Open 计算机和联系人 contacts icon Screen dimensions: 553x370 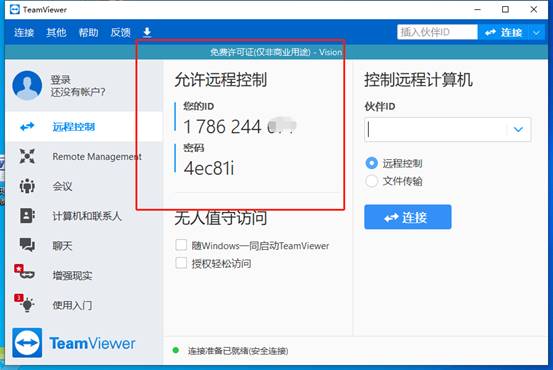pyautogui.click(x=27, y=216)
